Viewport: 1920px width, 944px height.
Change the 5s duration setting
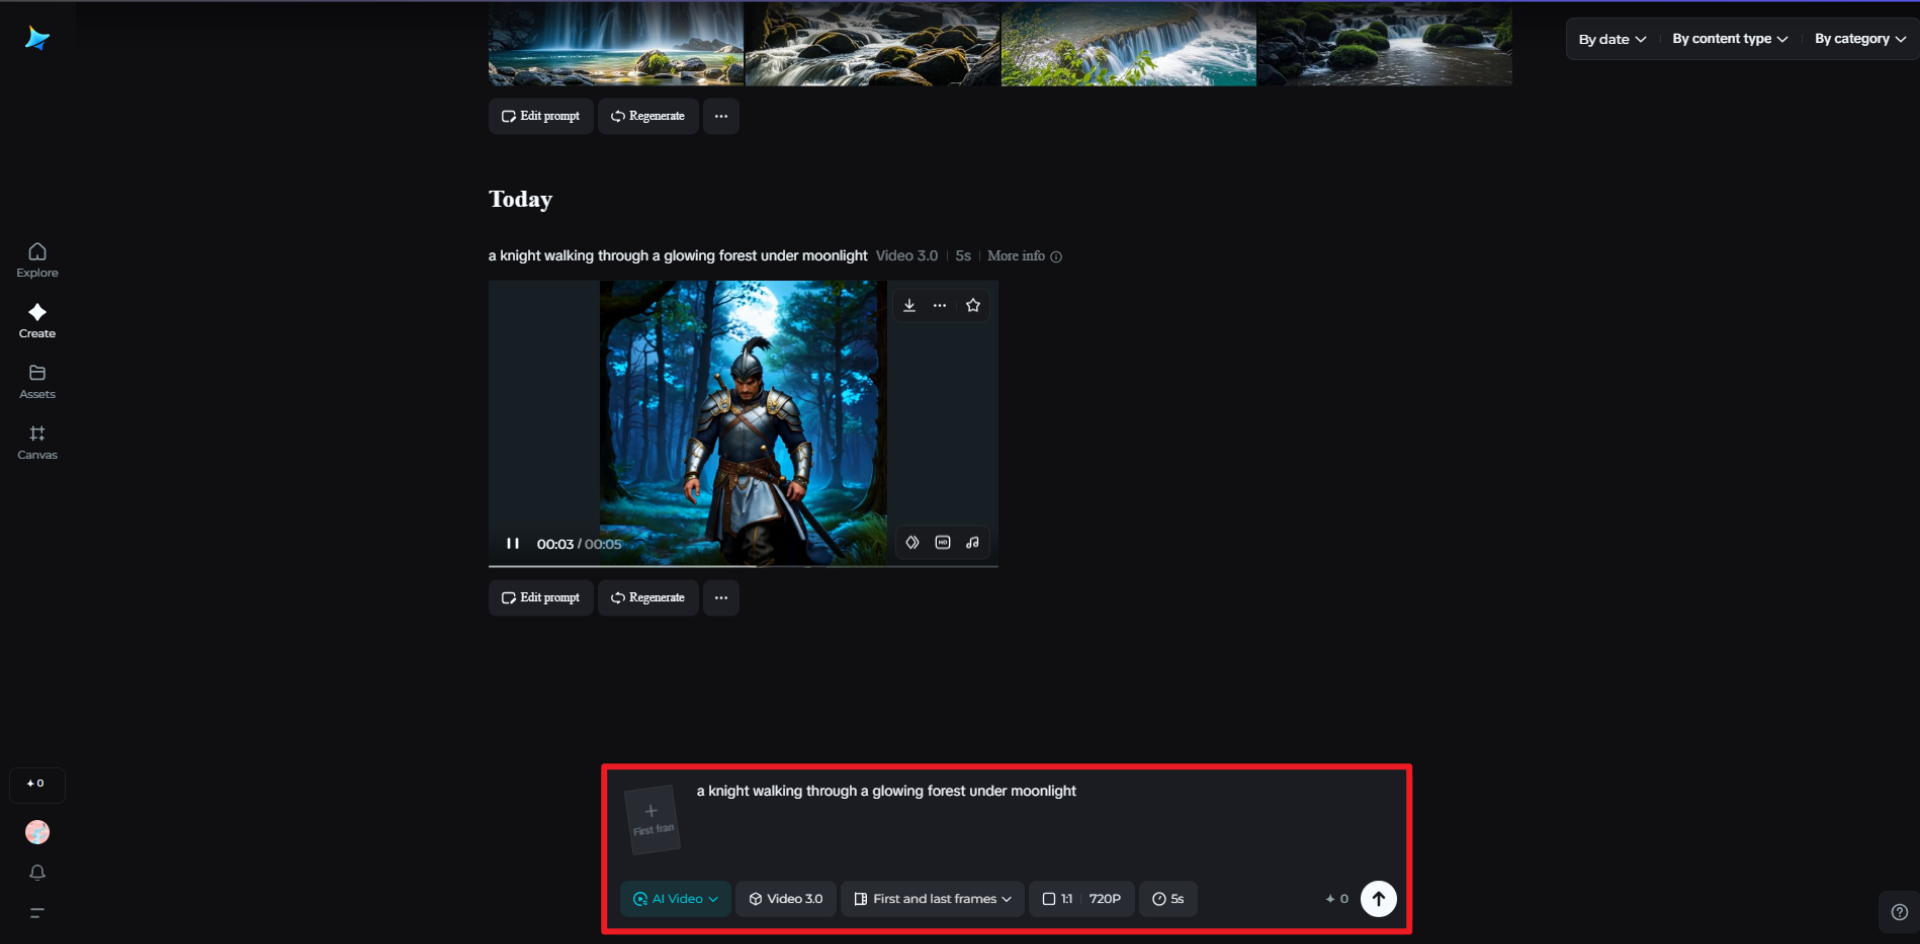click(1168, 899)
